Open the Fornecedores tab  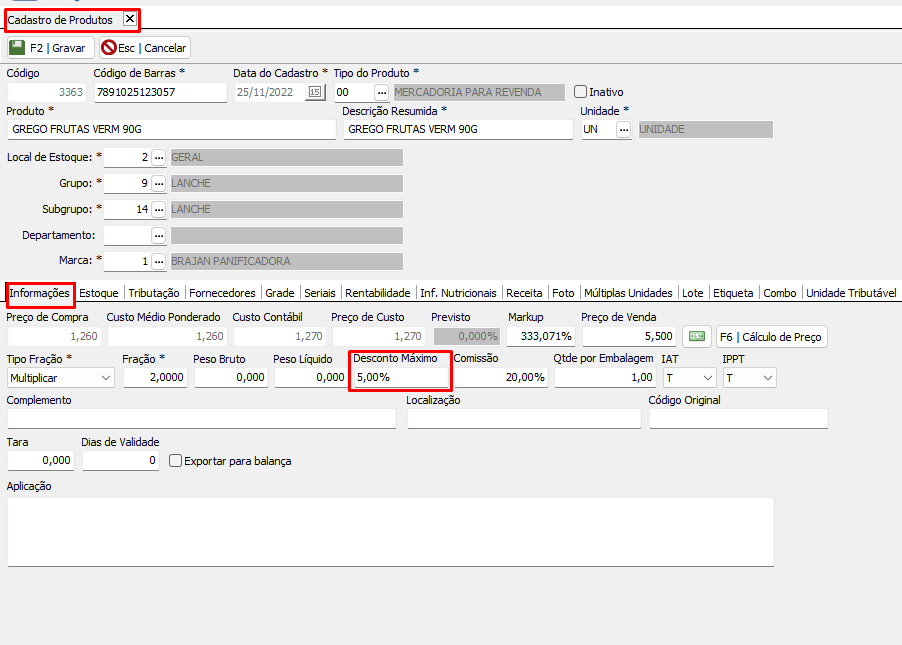click(x=222, y=293)
